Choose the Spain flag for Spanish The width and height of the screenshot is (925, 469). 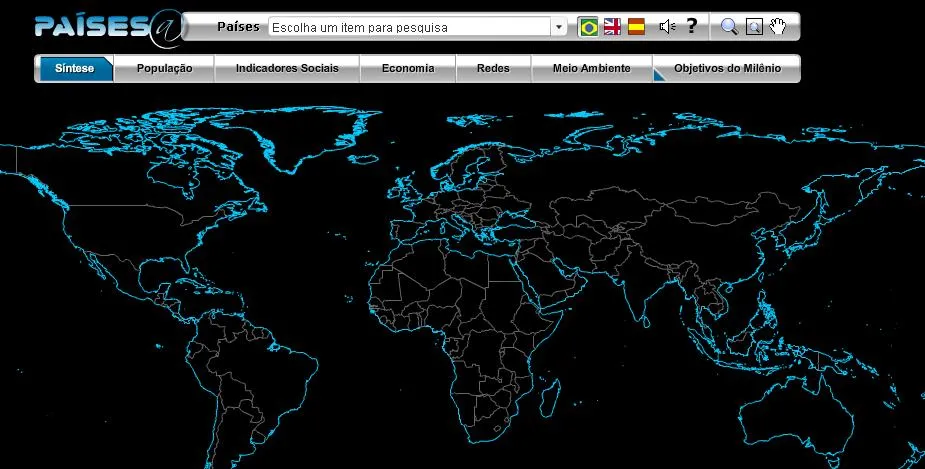pyautogui.click(x=636, y=27)
